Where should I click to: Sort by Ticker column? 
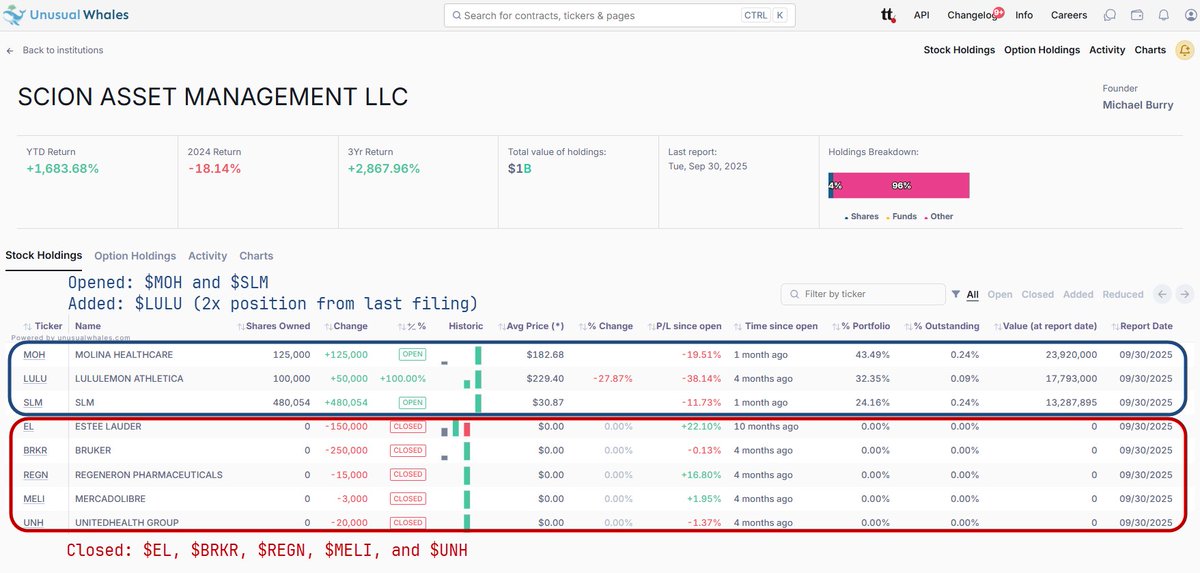(43, 326)
